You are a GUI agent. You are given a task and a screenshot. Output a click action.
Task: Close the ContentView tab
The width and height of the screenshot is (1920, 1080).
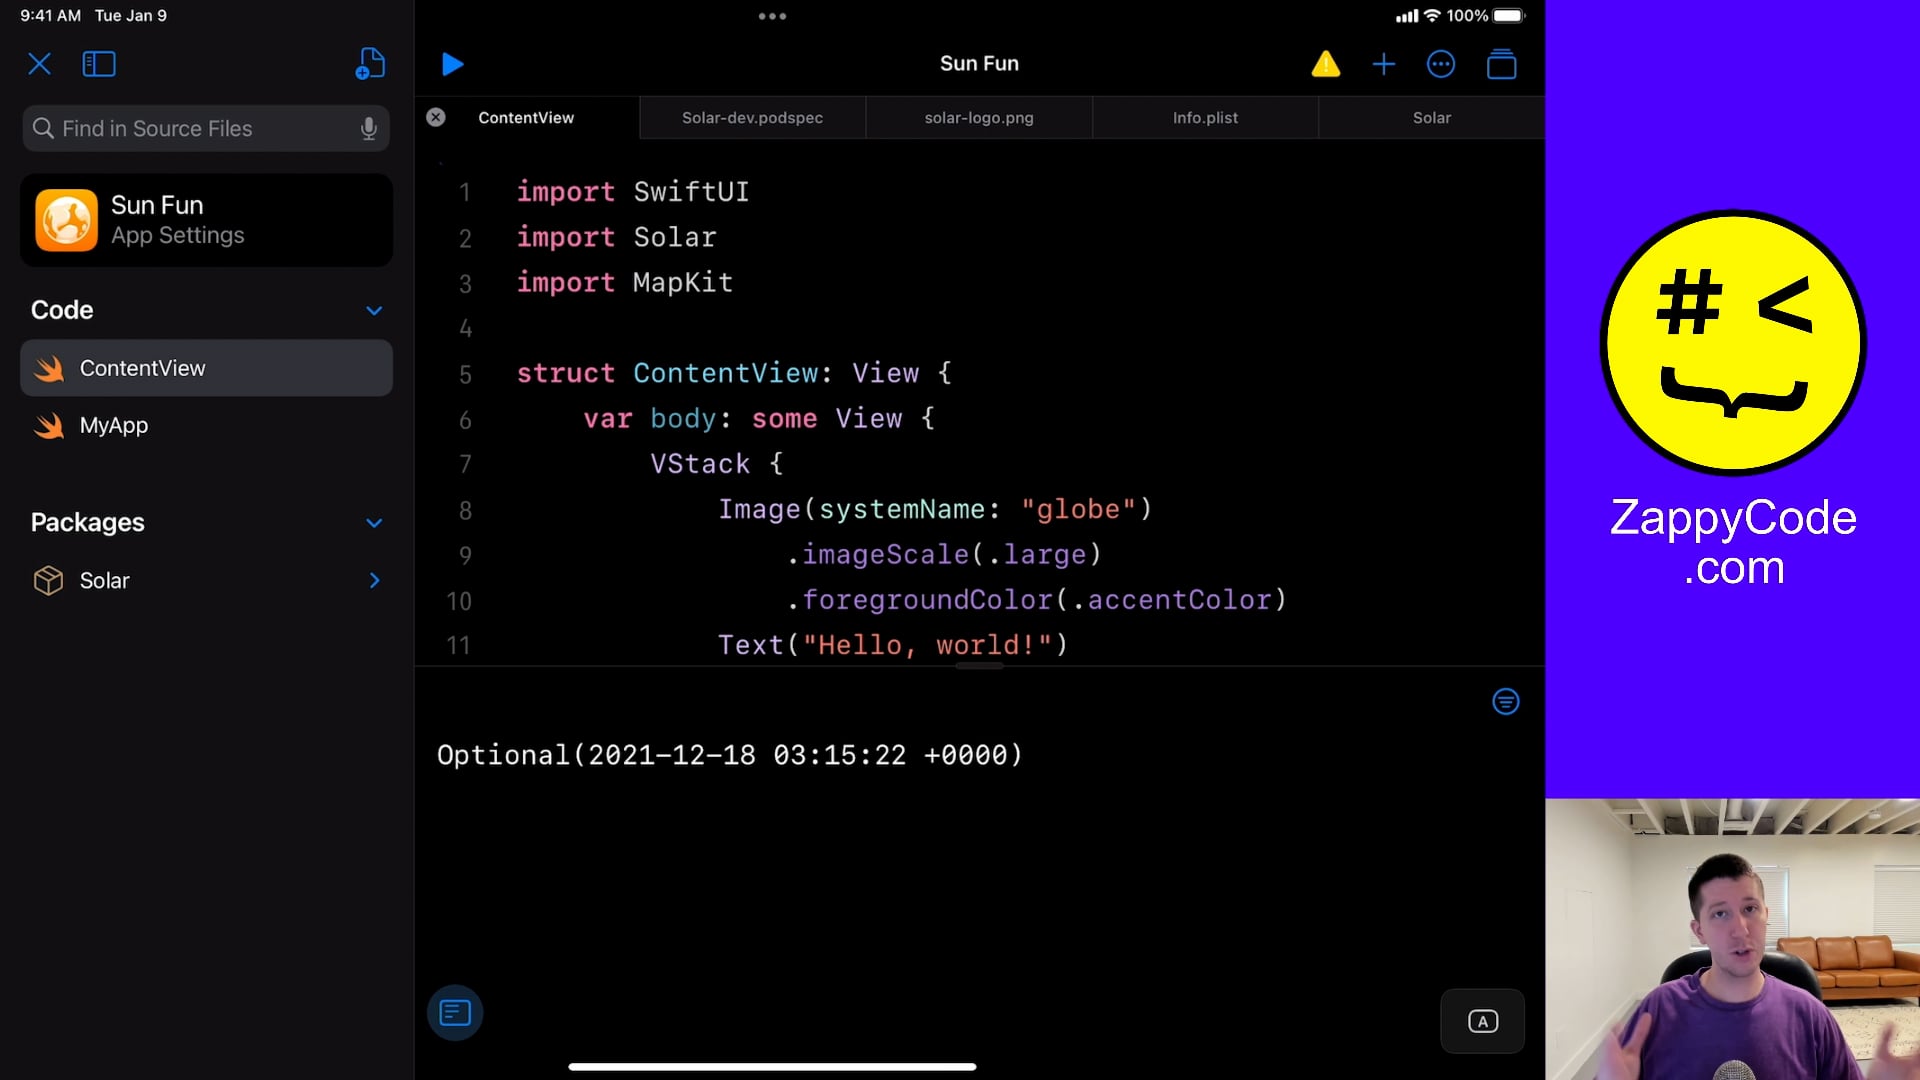(436, 117)
